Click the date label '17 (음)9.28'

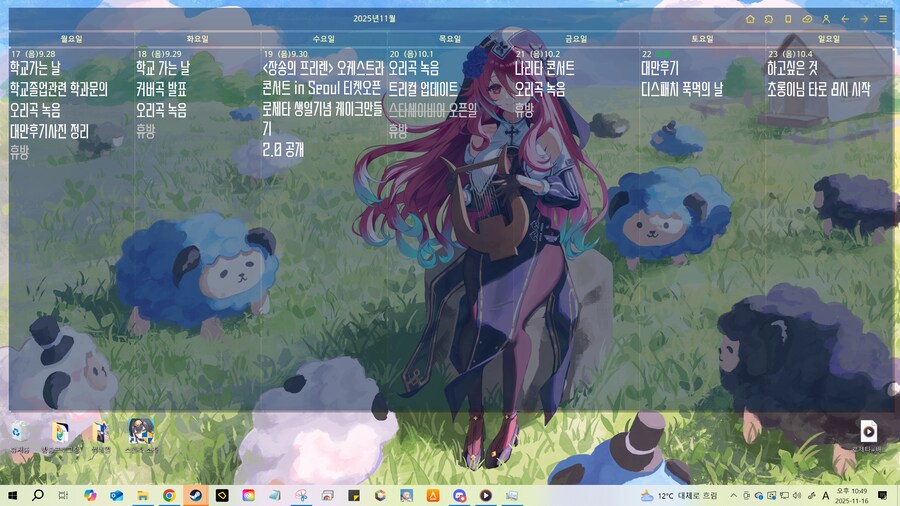point(33,54)
